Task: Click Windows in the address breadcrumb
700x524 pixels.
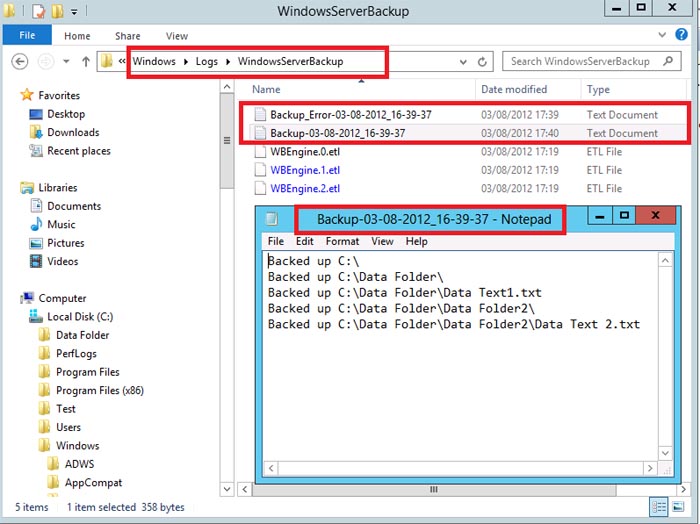Action: coord(154,61)
